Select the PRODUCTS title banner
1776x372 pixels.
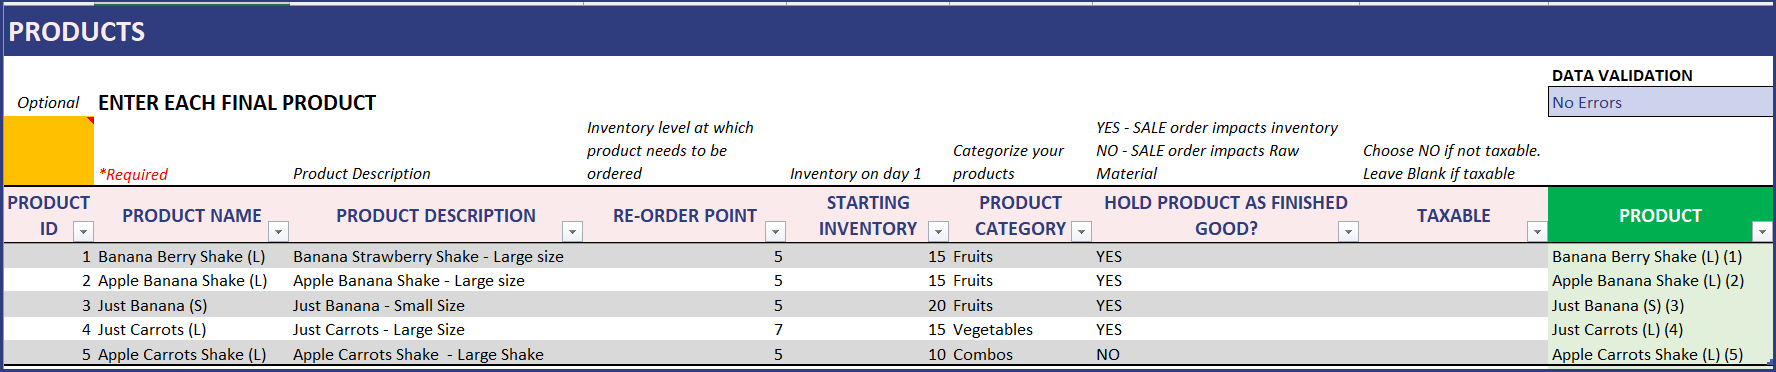[888, 31]
